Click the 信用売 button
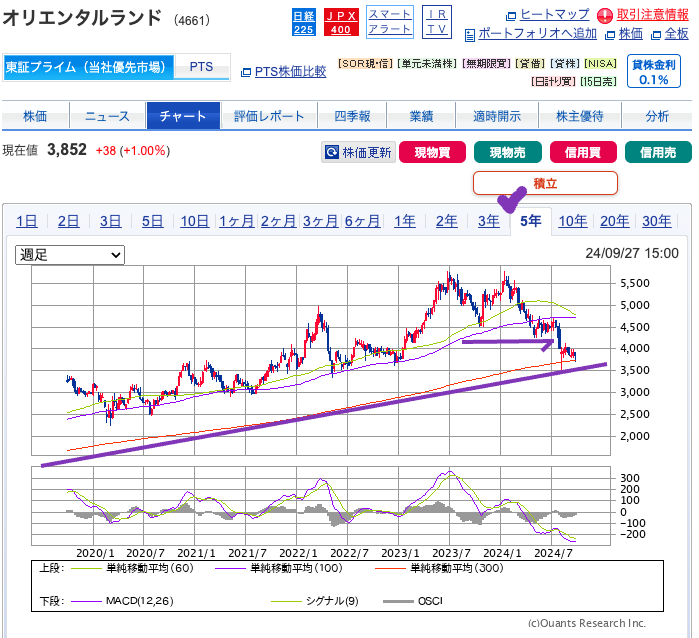 click(x=658, y=152)
